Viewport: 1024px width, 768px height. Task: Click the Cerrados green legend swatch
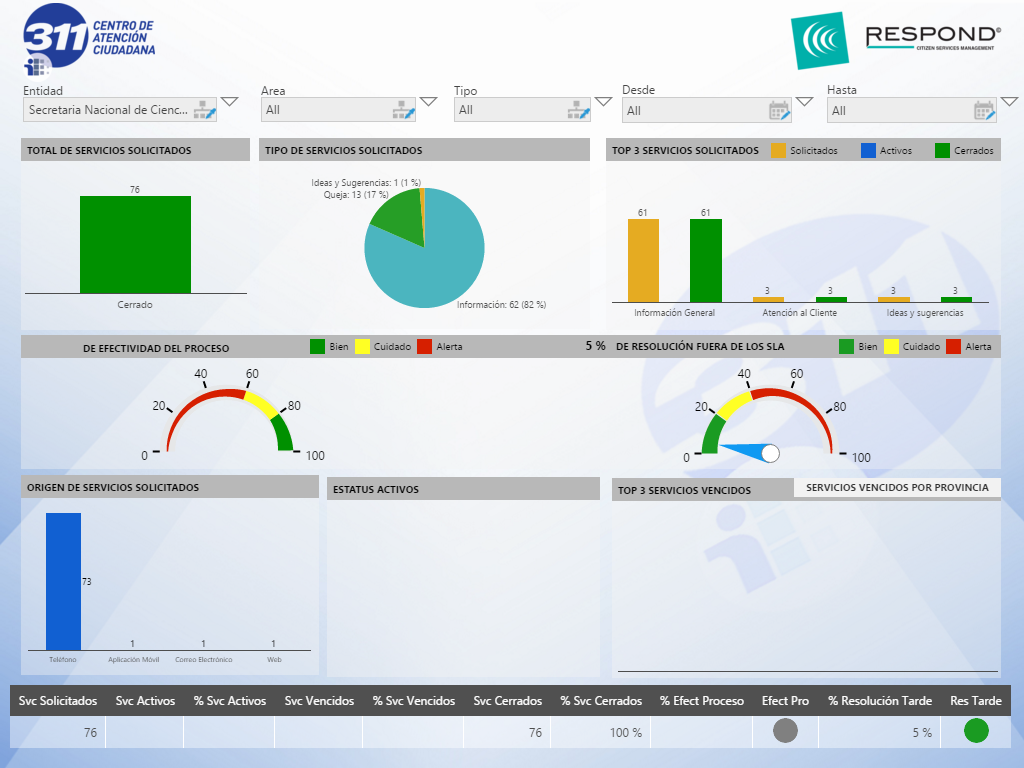coord(942,150)
